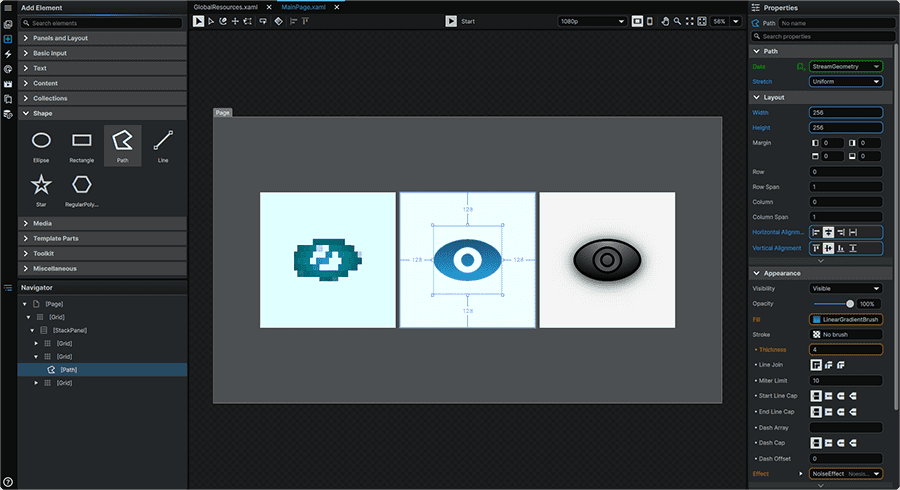Viewport: 900px width, 490px height.
Task: Close the GlobalResources.xaml tab
Action: click(x=269, y=7)
